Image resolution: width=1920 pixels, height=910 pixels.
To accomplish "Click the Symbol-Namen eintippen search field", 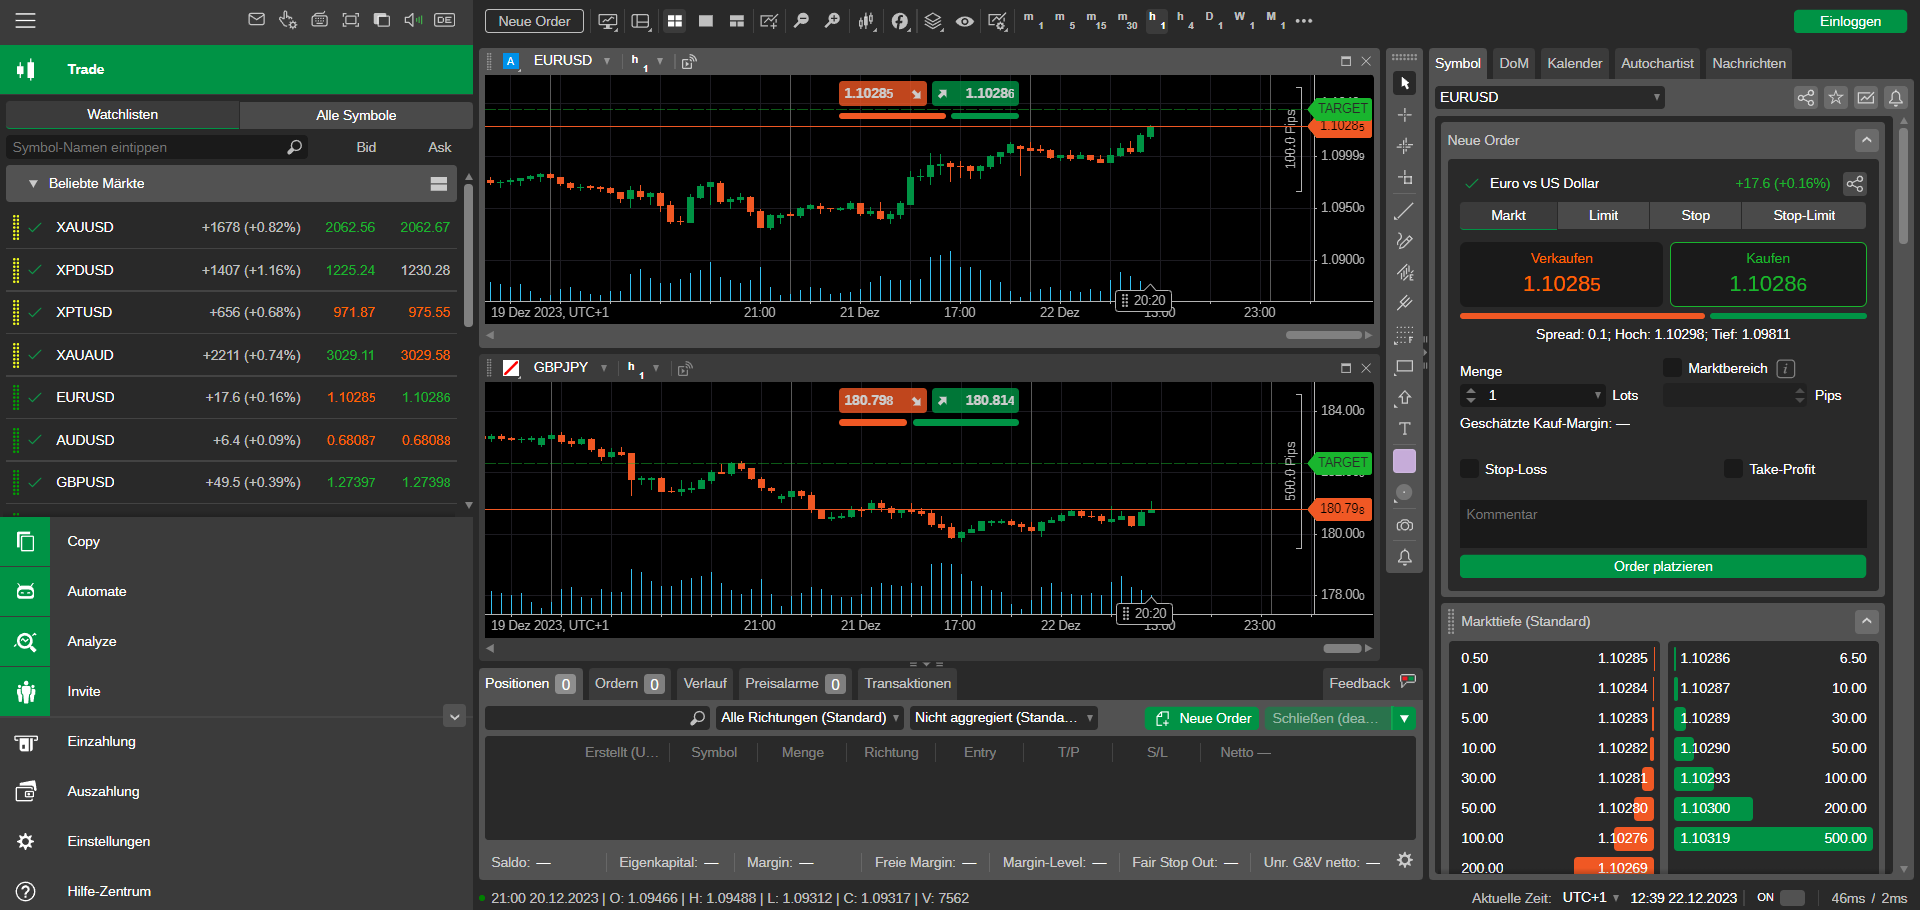I will point(150,147).
